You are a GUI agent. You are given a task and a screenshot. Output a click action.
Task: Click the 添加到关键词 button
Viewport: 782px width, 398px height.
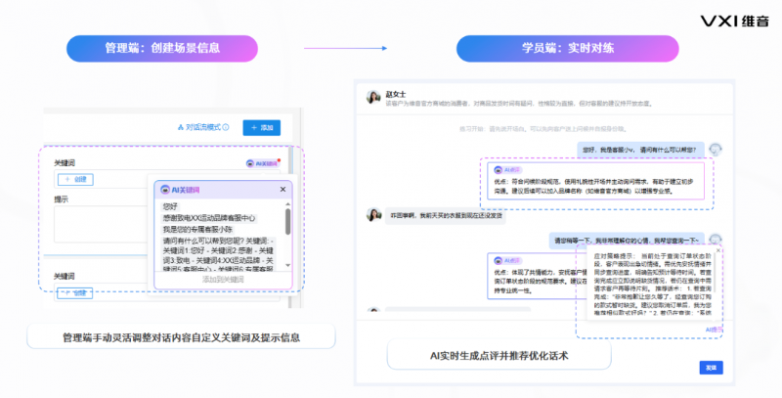click(223, 280)
